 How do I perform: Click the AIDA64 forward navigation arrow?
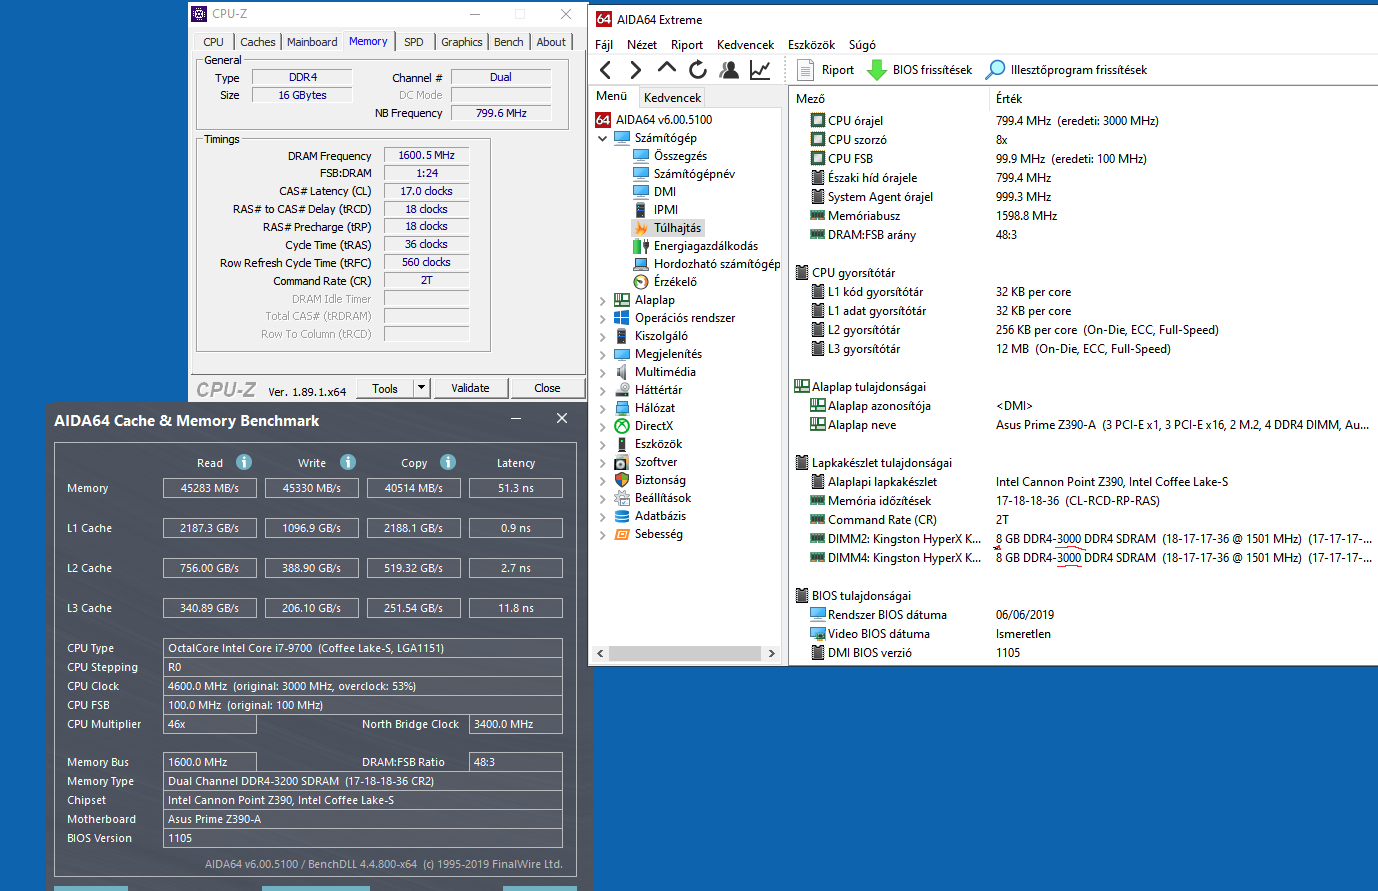click(x=635, y=69)
